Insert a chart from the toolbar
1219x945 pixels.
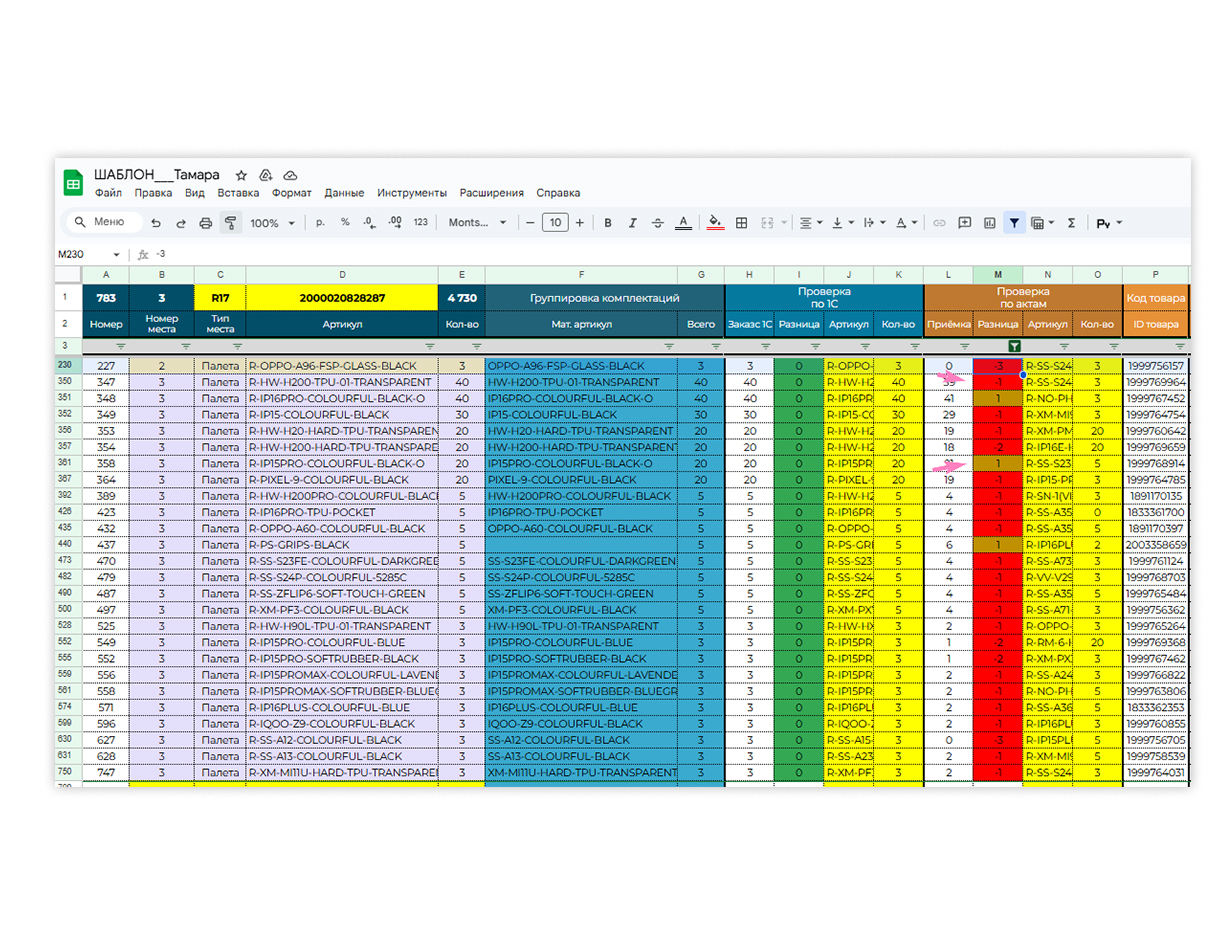tap(990, 223)
